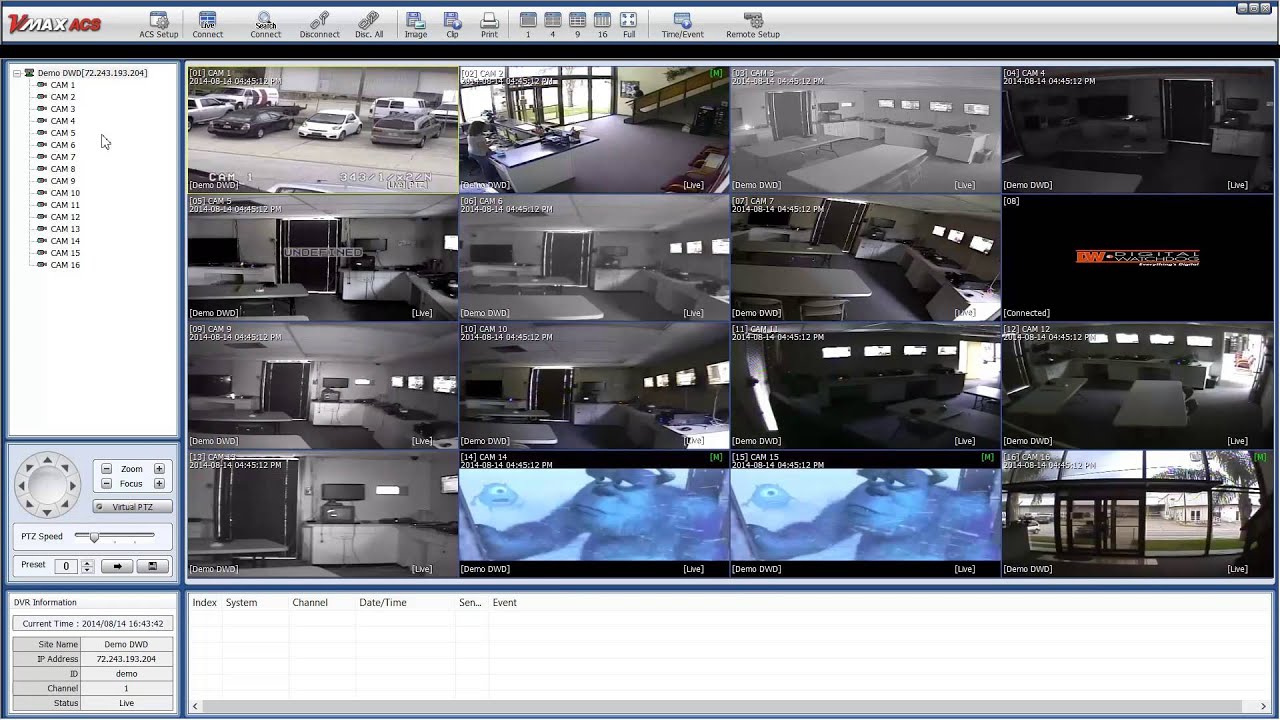Click the Search Connect toolbar icon
Image resolution: width=1280 pixels, height=720 pixels.
[x=265, y=25]
